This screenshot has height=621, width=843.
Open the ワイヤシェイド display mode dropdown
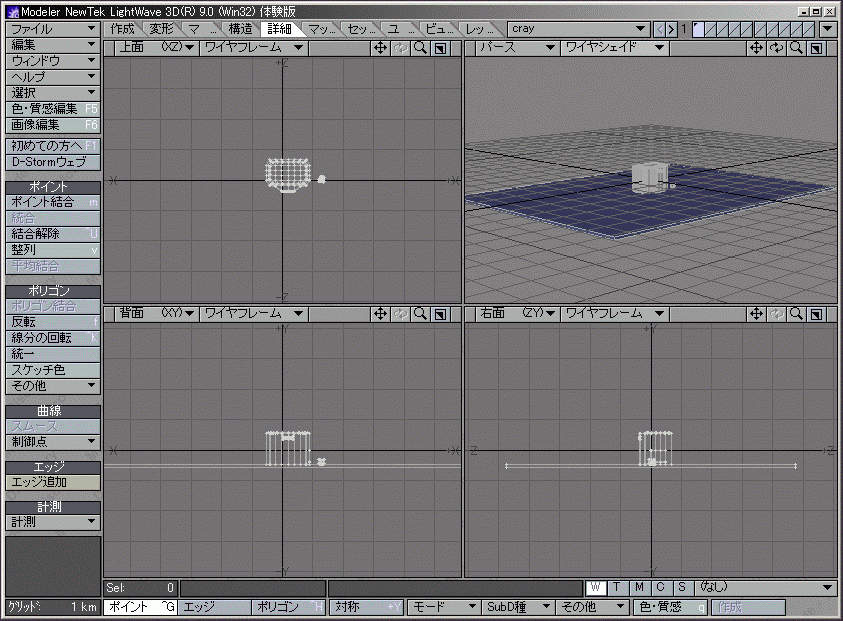point(612,48)
